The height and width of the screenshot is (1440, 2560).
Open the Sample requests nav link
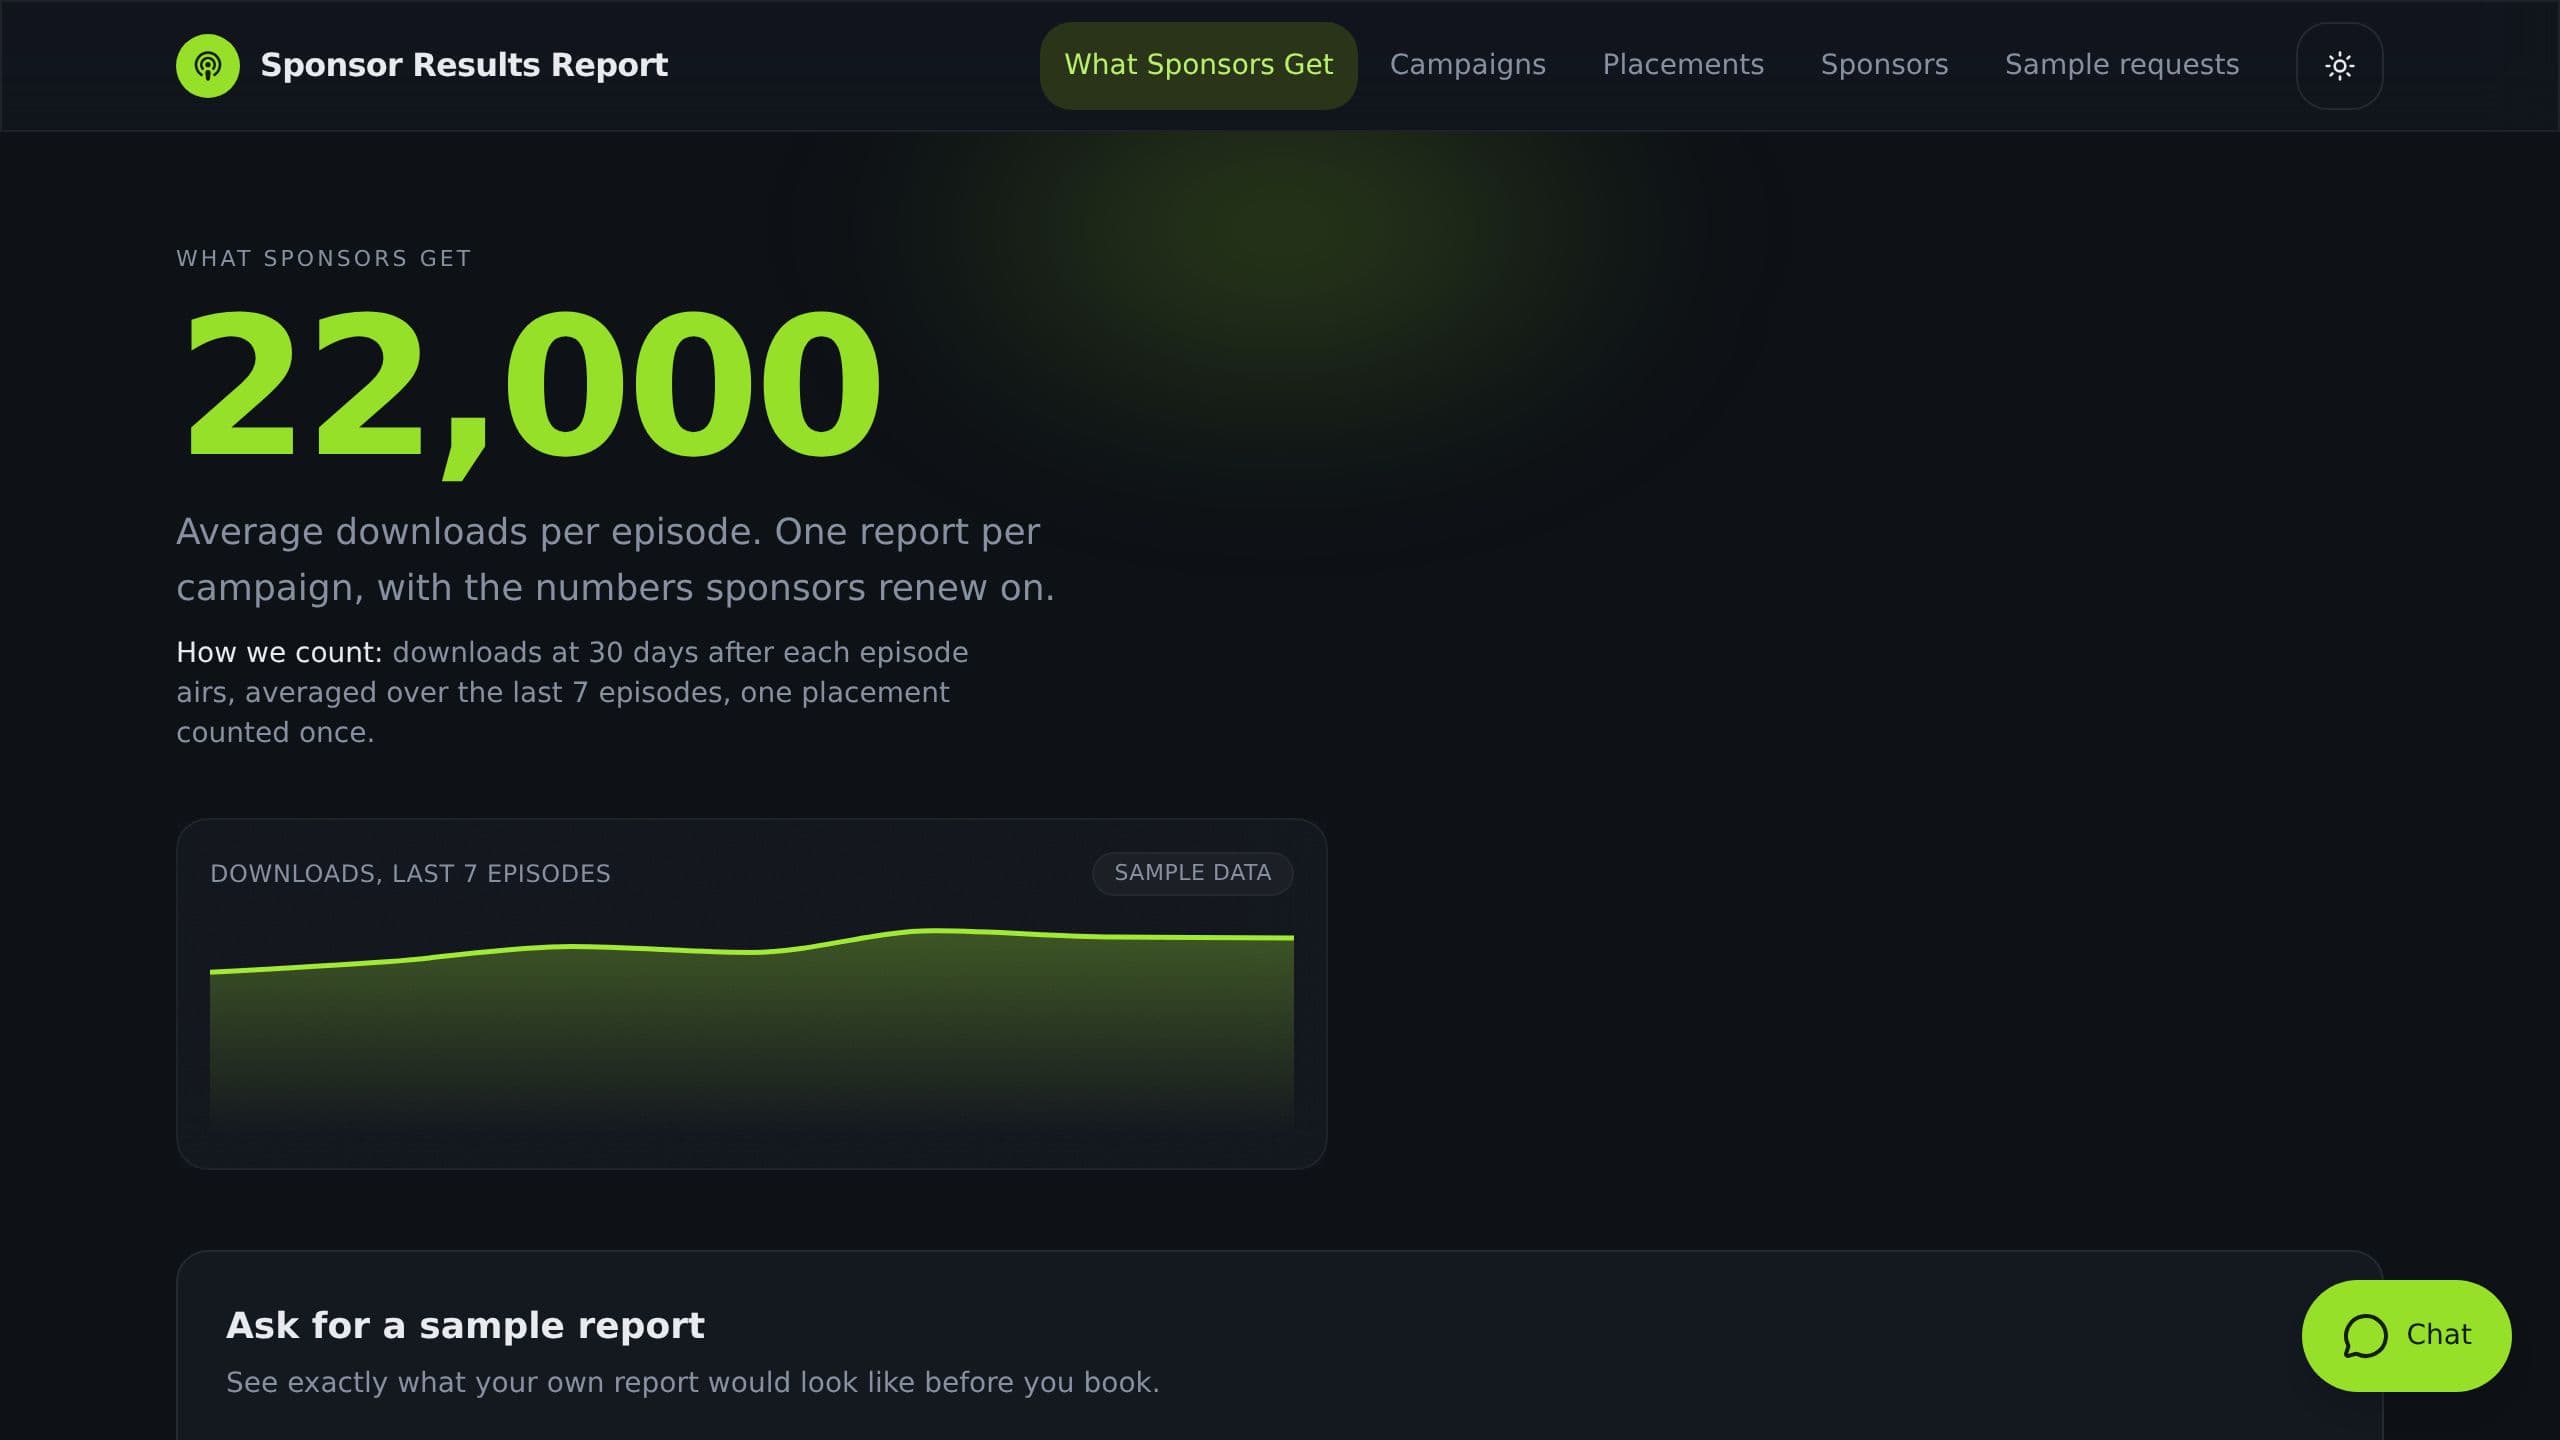2122,66
